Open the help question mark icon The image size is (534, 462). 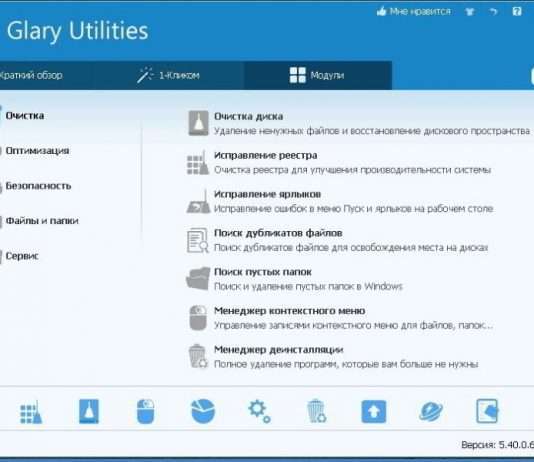(x=517, y=12)
